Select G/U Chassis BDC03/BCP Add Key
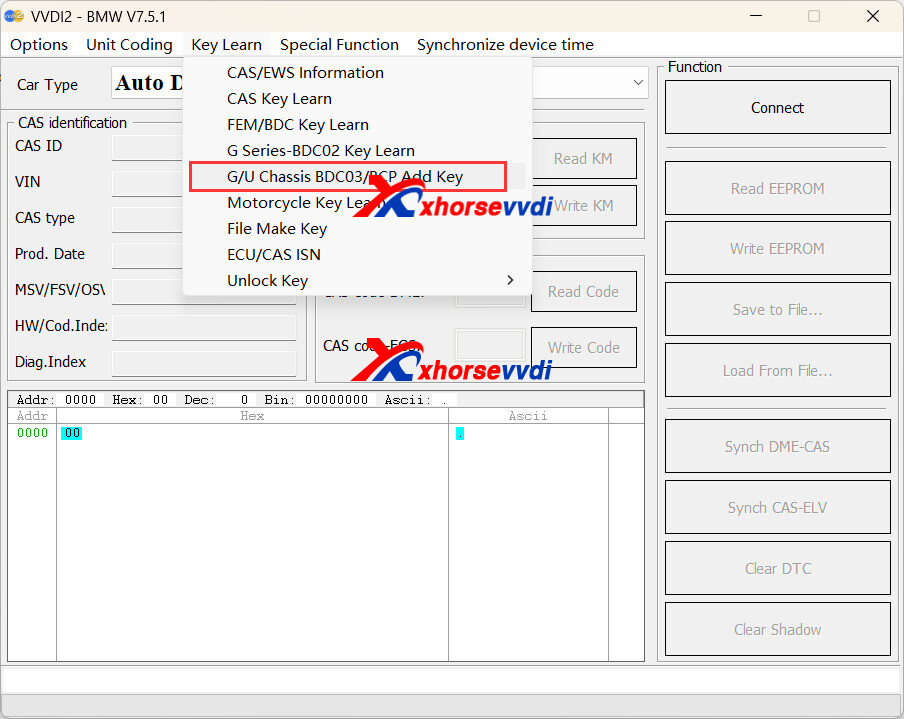The image size is (904, 719). [345, 177]
